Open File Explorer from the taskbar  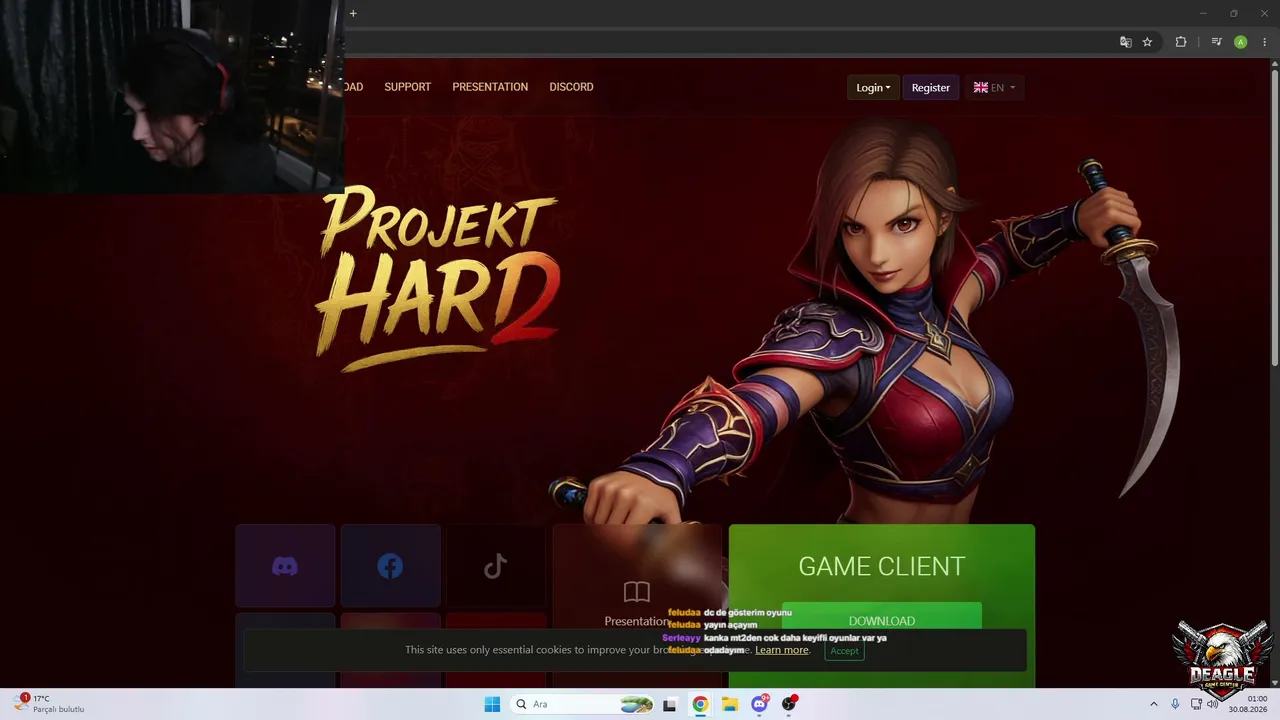click(x=730, y=704)
